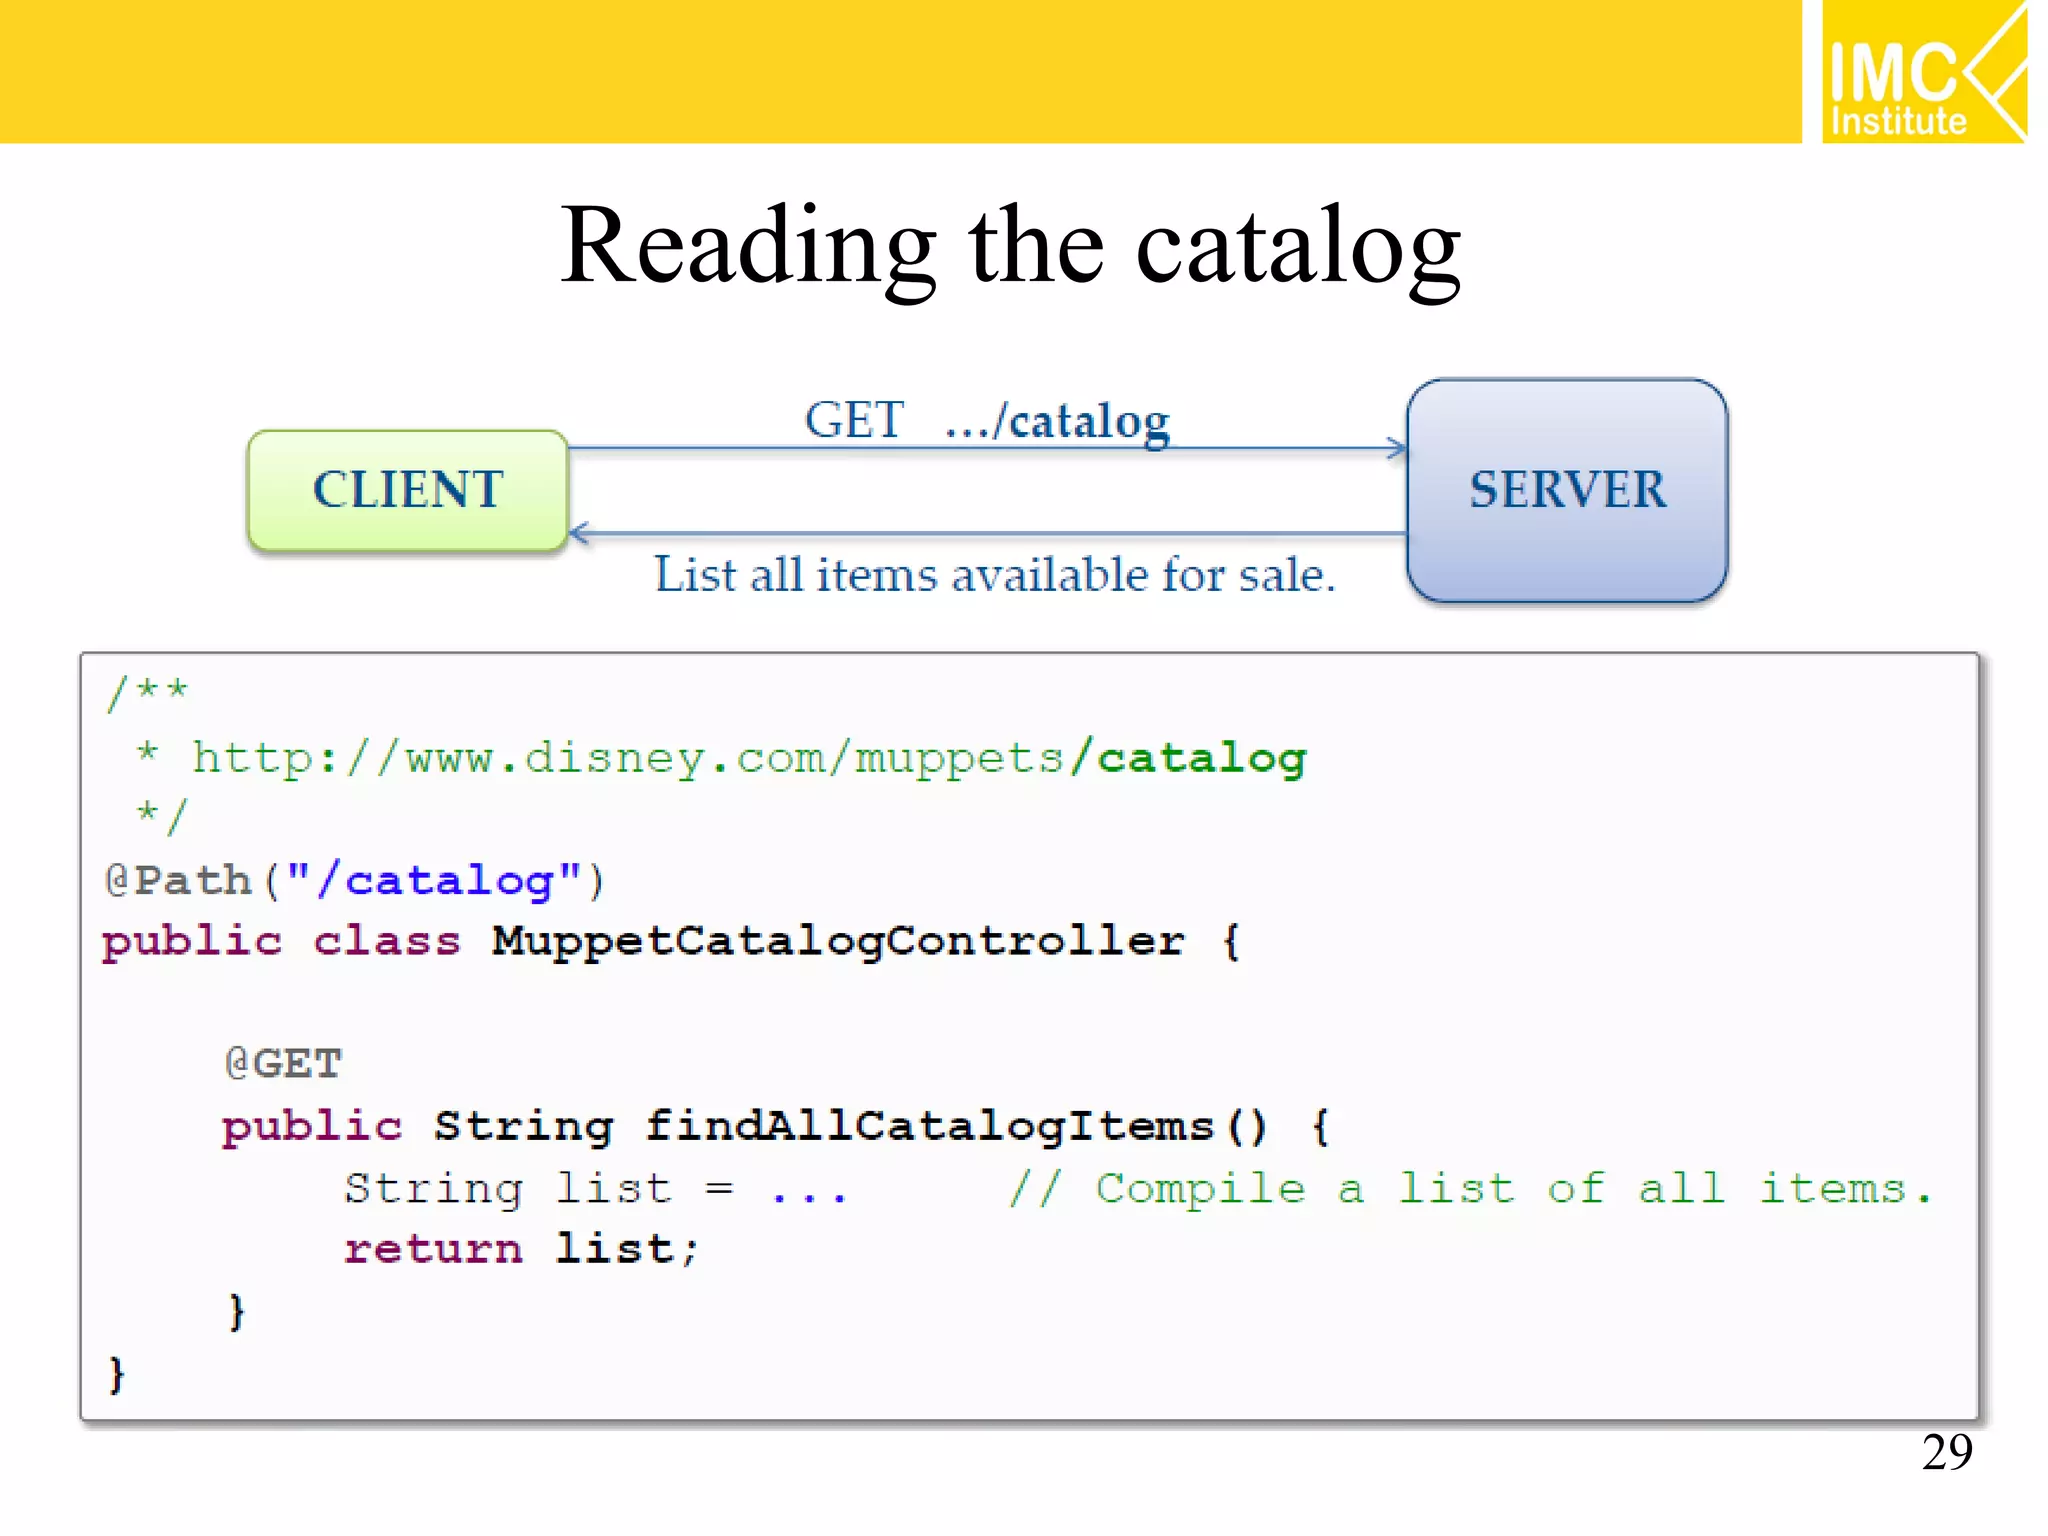Select the blue SERVER box
2048x1536 pixels.
click(1567, 490)
